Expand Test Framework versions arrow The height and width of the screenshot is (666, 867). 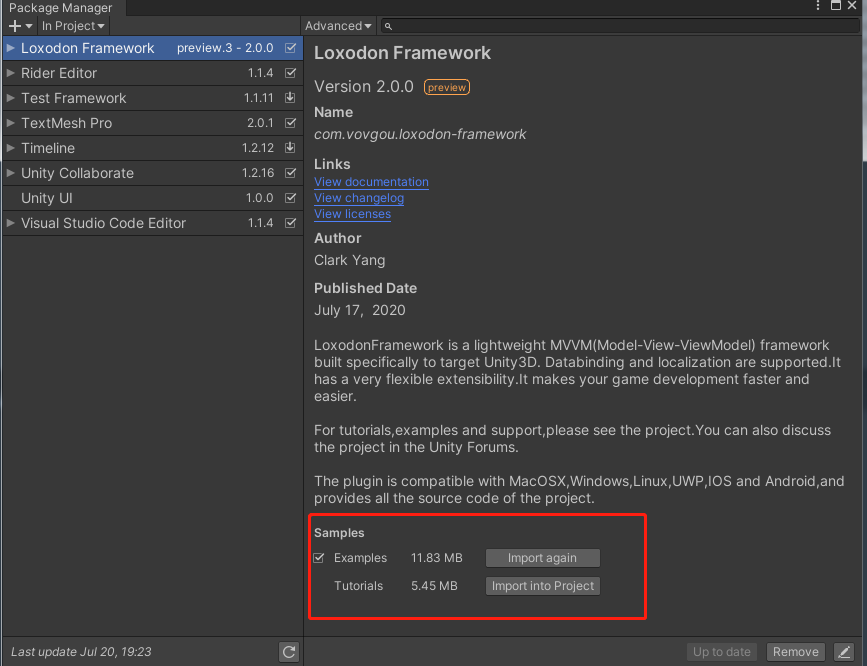tap(10, 98)
